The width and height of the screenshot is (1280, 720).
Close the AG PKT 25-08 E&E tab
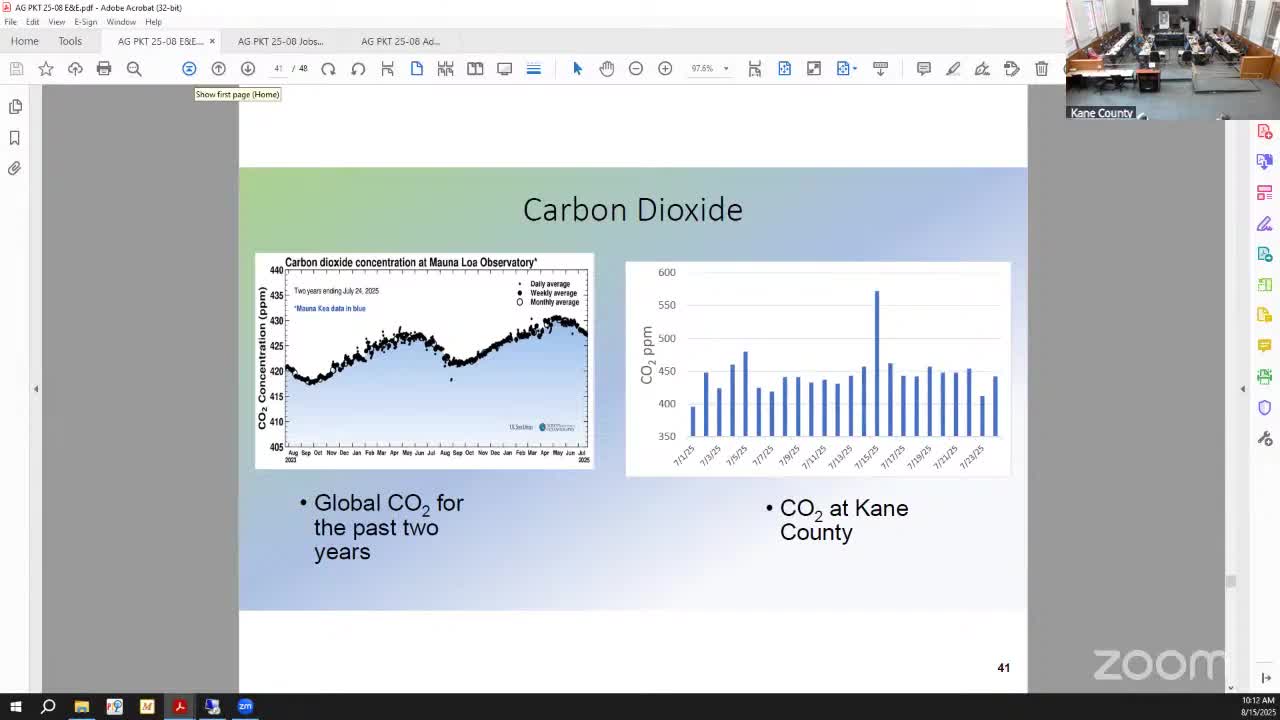point(212,41)
